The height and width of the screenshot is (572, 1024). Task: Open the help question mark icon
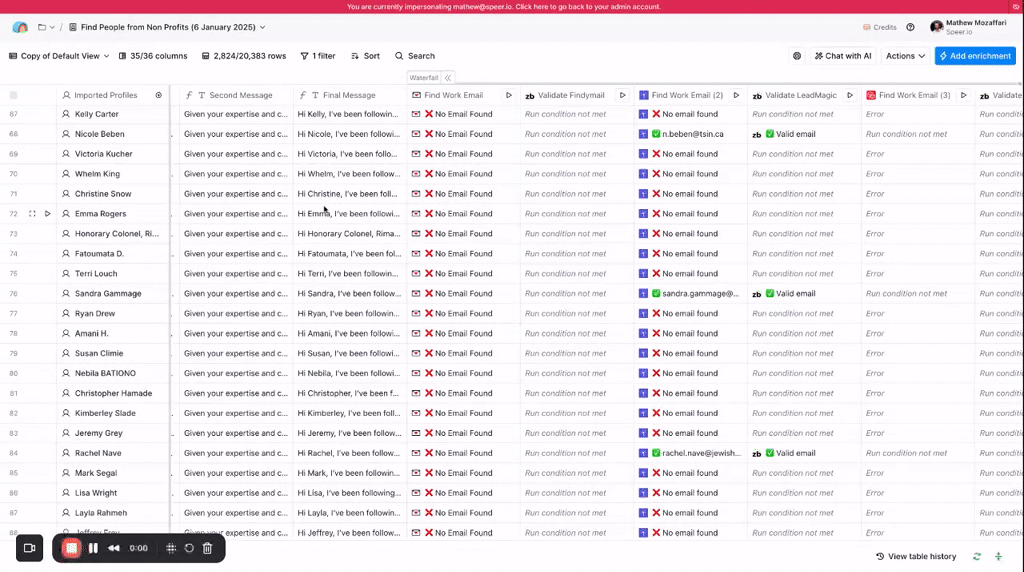point(910,27)
